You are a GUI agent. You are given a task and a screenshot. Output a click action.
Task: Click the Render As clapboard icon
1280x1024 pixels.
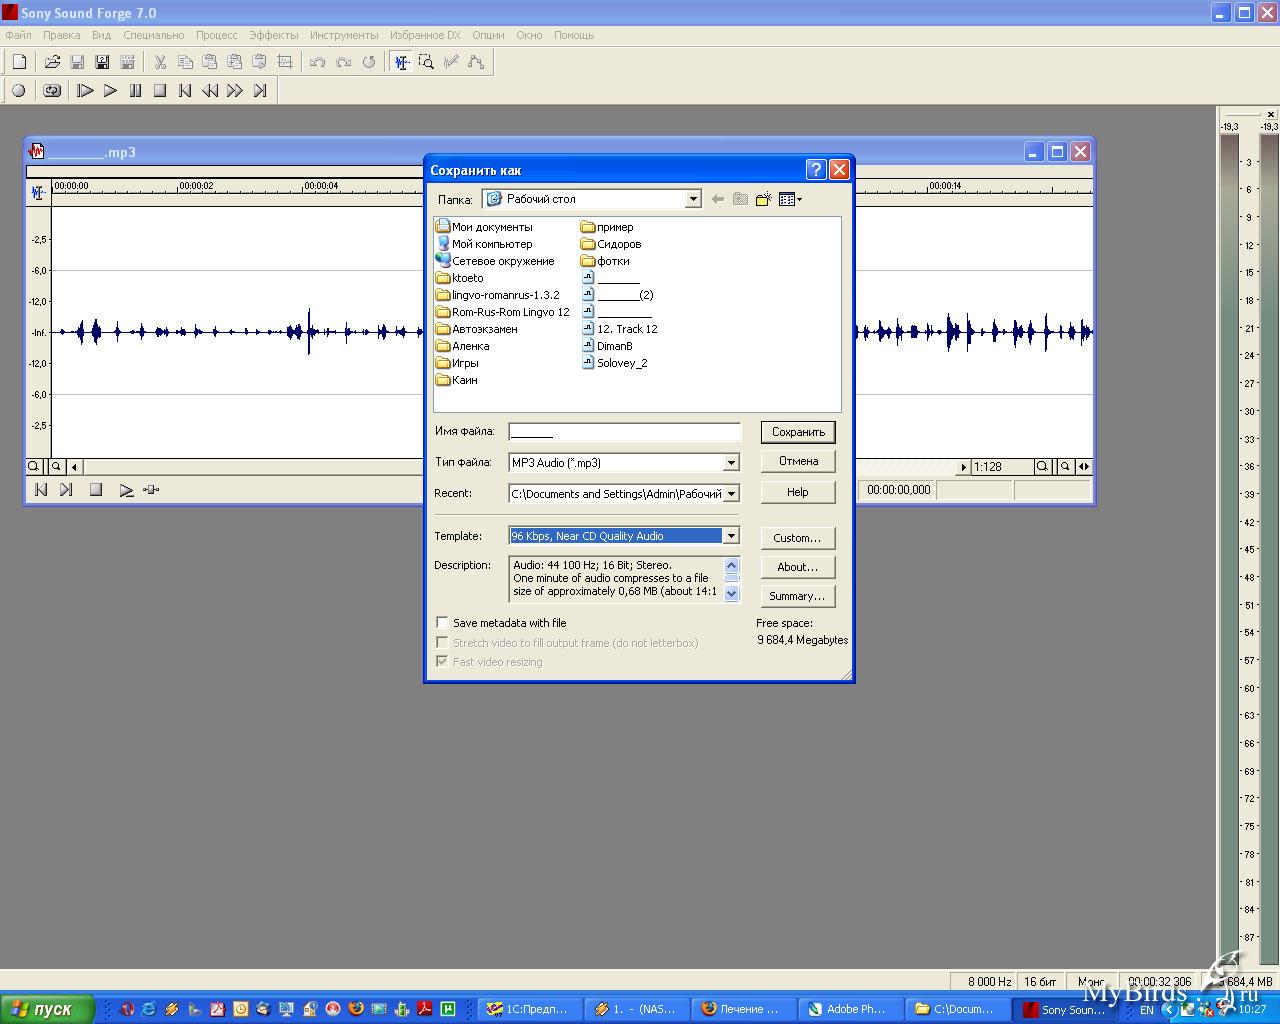(127, 62)
